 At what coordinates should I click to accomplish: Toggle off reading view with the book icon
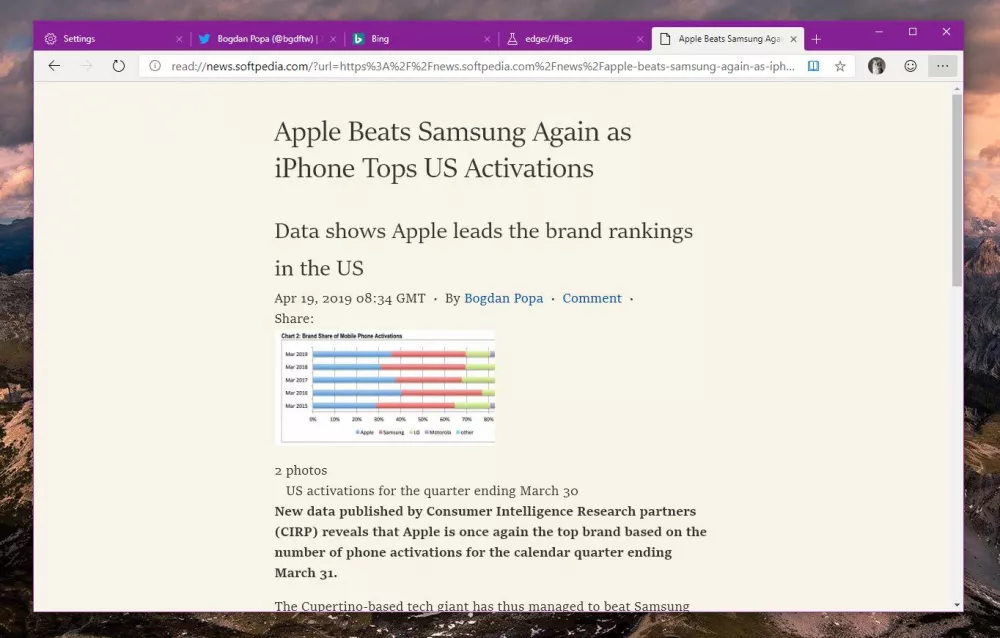[x=813, y=65]
